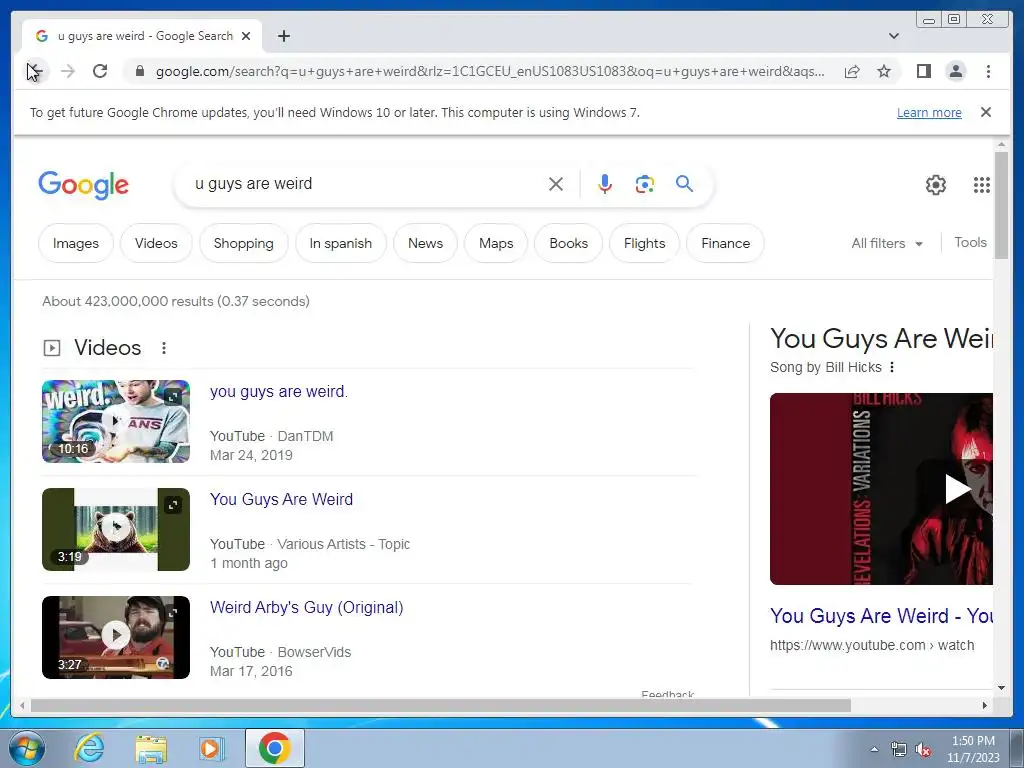This screenshot has width=1024, height=768.
Task: Clear the search box with the X icon
Action: click(x=556, y=184)
